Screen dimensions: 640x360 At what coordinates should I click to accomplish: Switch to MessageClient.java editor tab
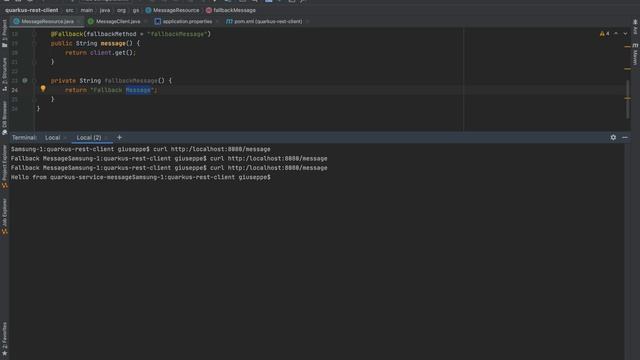click(x=118, y=21)
